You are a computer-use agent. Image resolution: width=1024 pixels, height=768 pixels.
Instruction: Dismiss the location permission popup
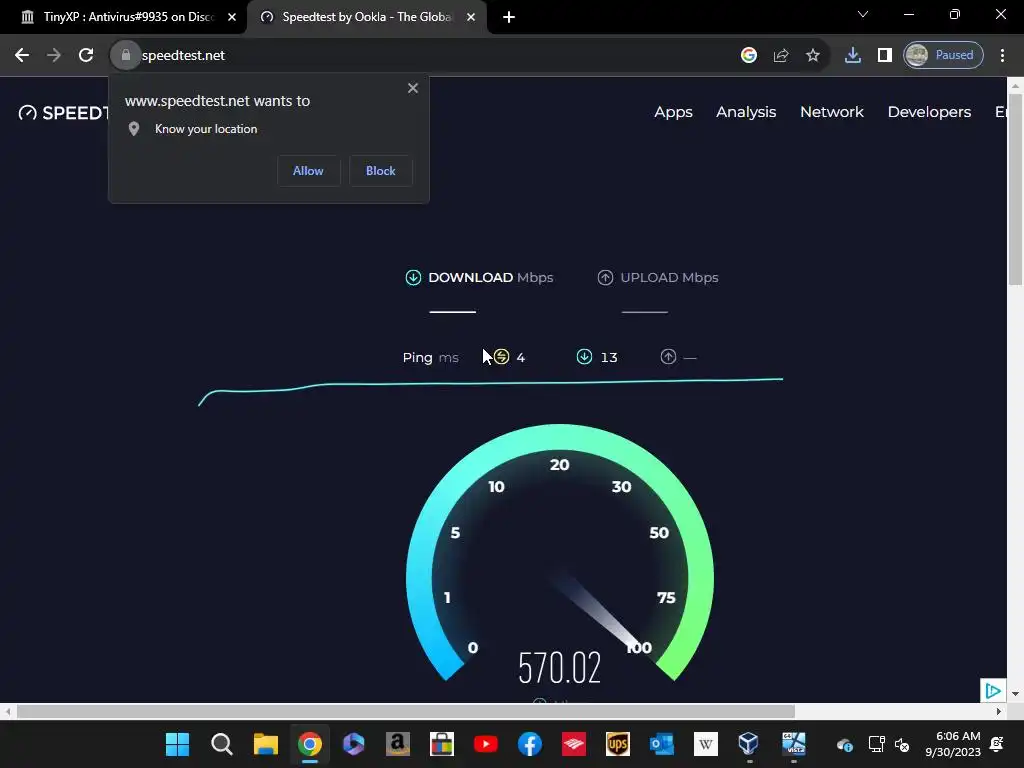pos(413,88)
